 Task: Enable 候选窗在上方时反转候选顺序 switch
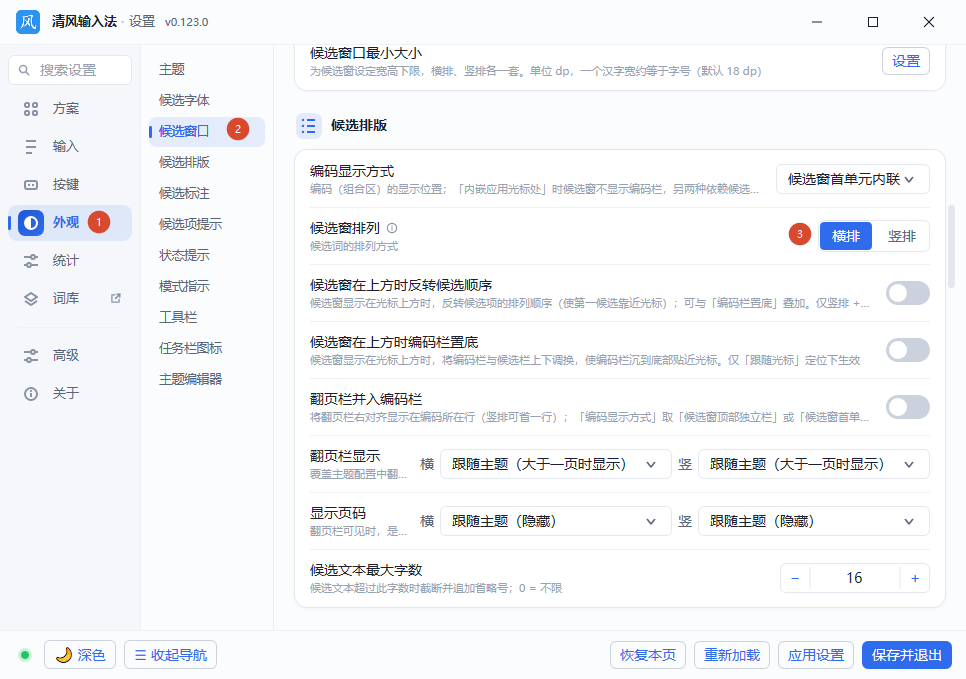[907, 293]
